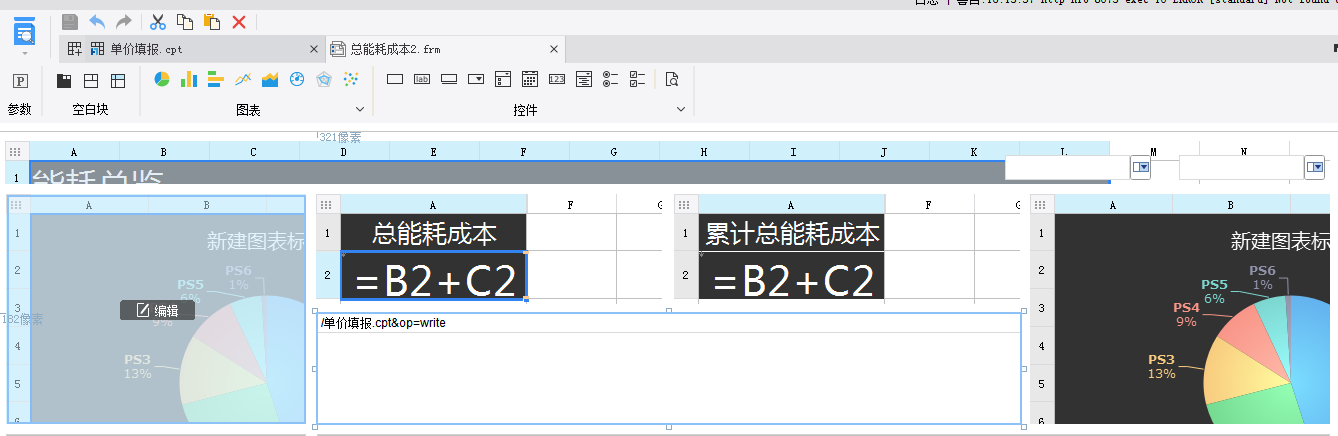Insert a gauge meter chart
This screenshot has width=1338, height=436.
(297, 79)
